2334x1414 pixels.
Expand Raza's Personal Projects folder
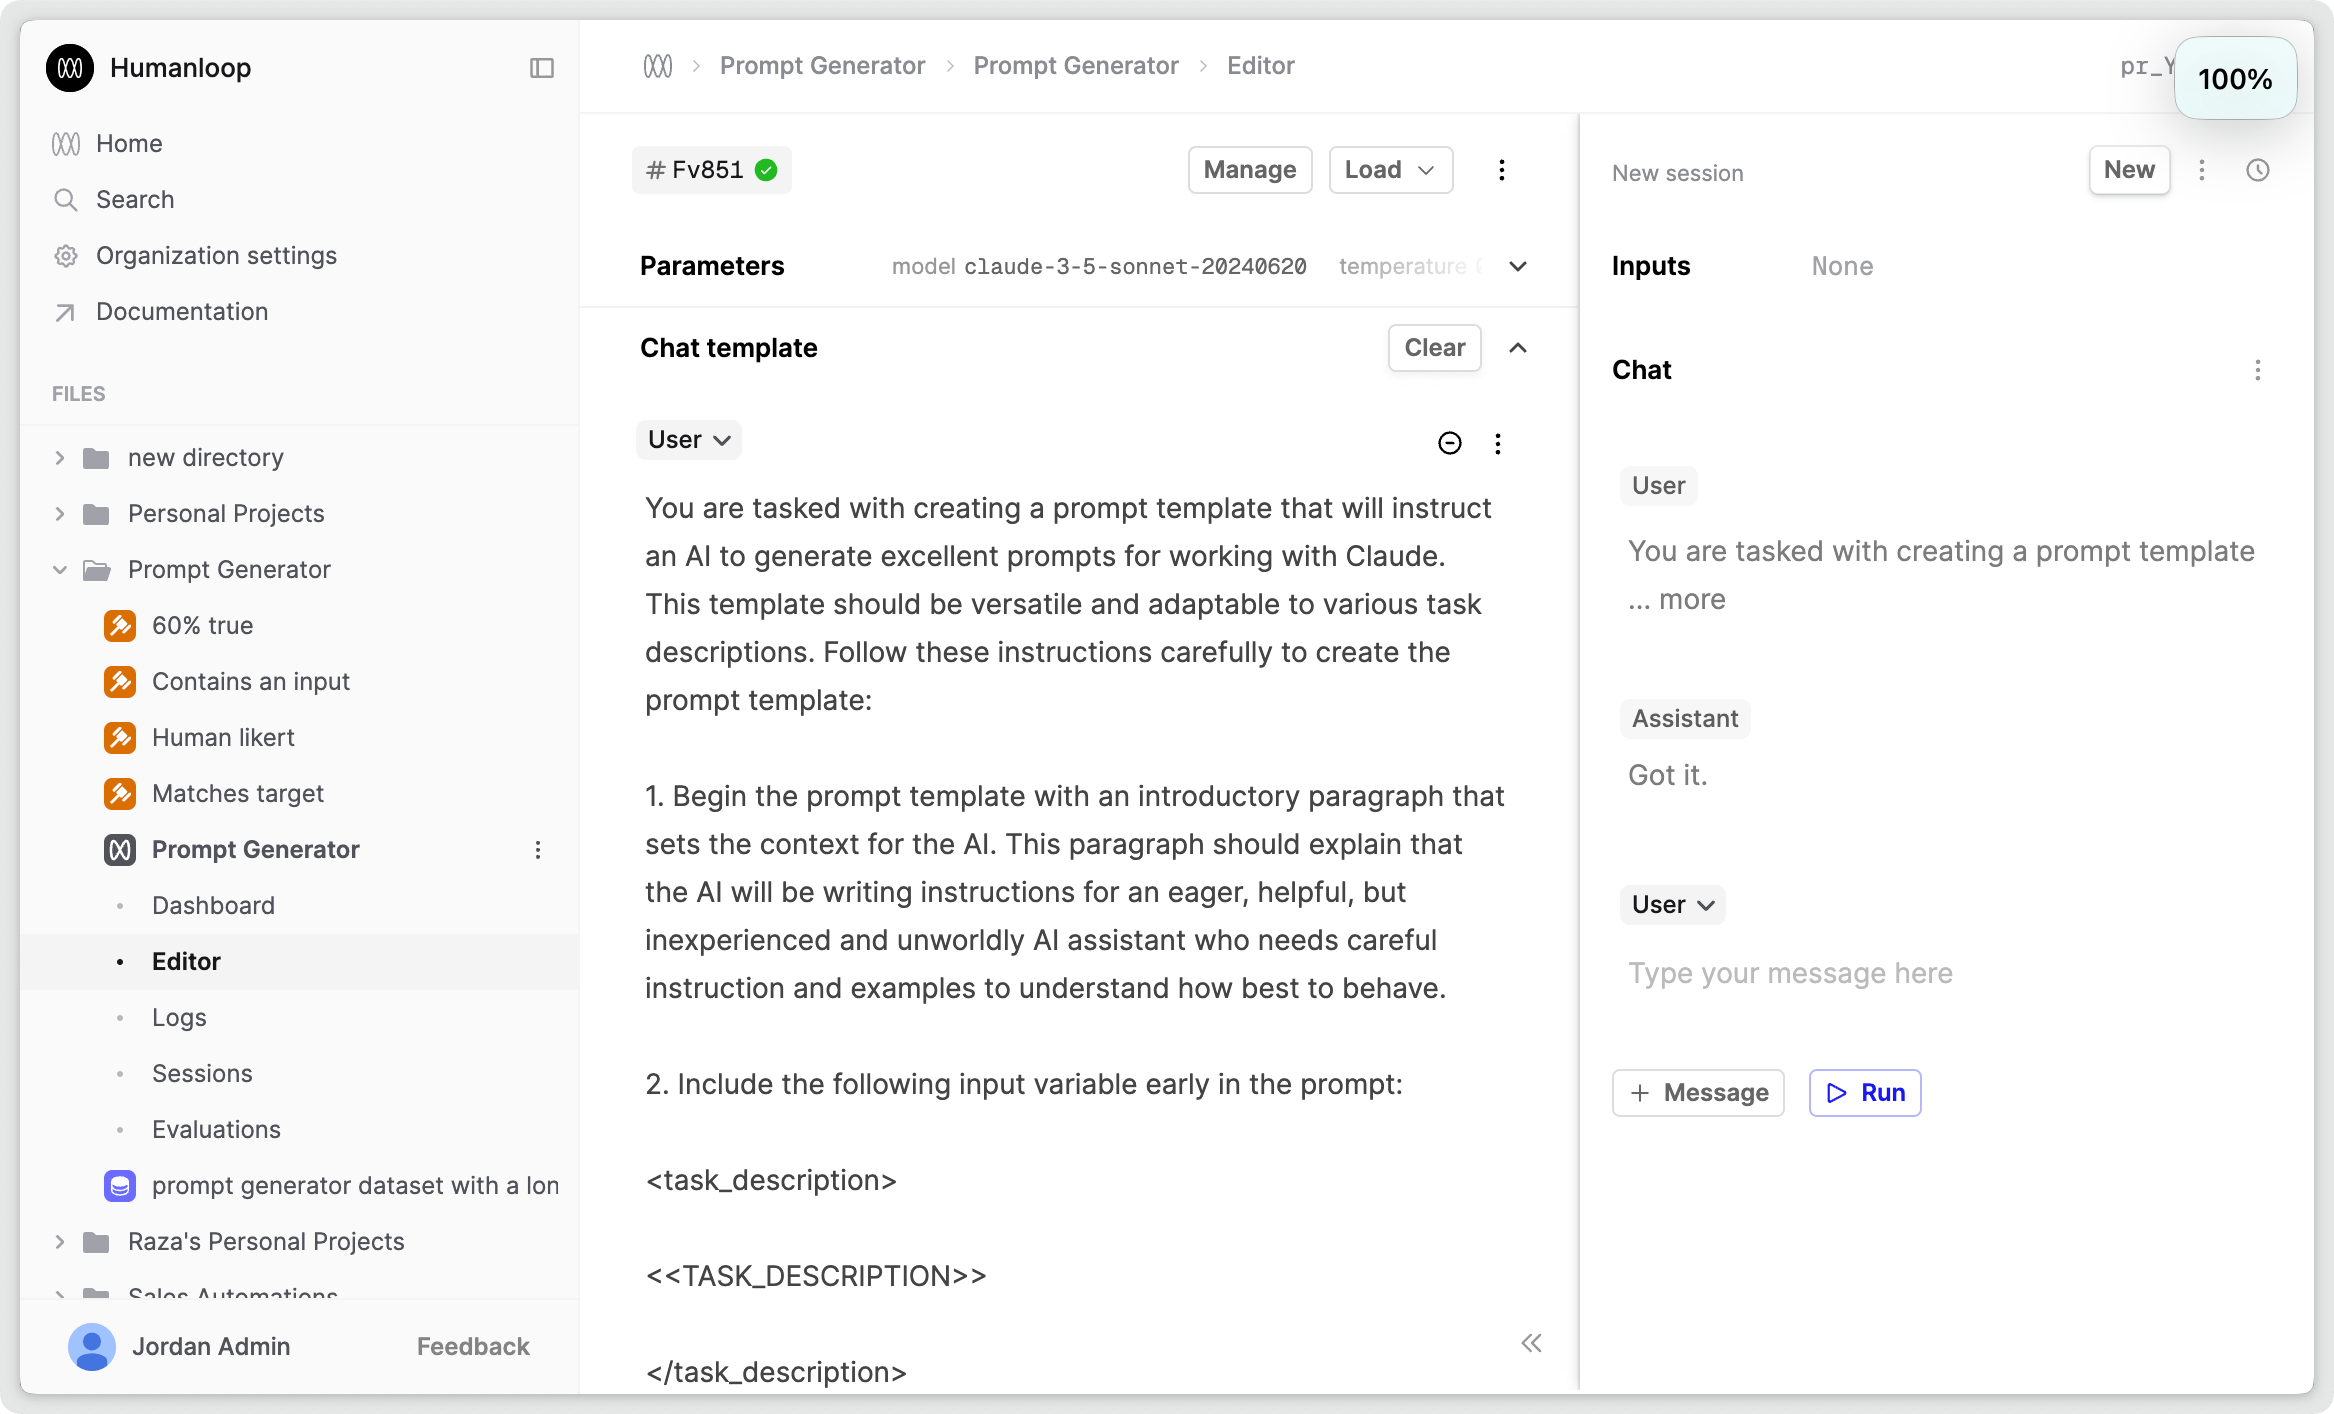(x=60, y=1242)
